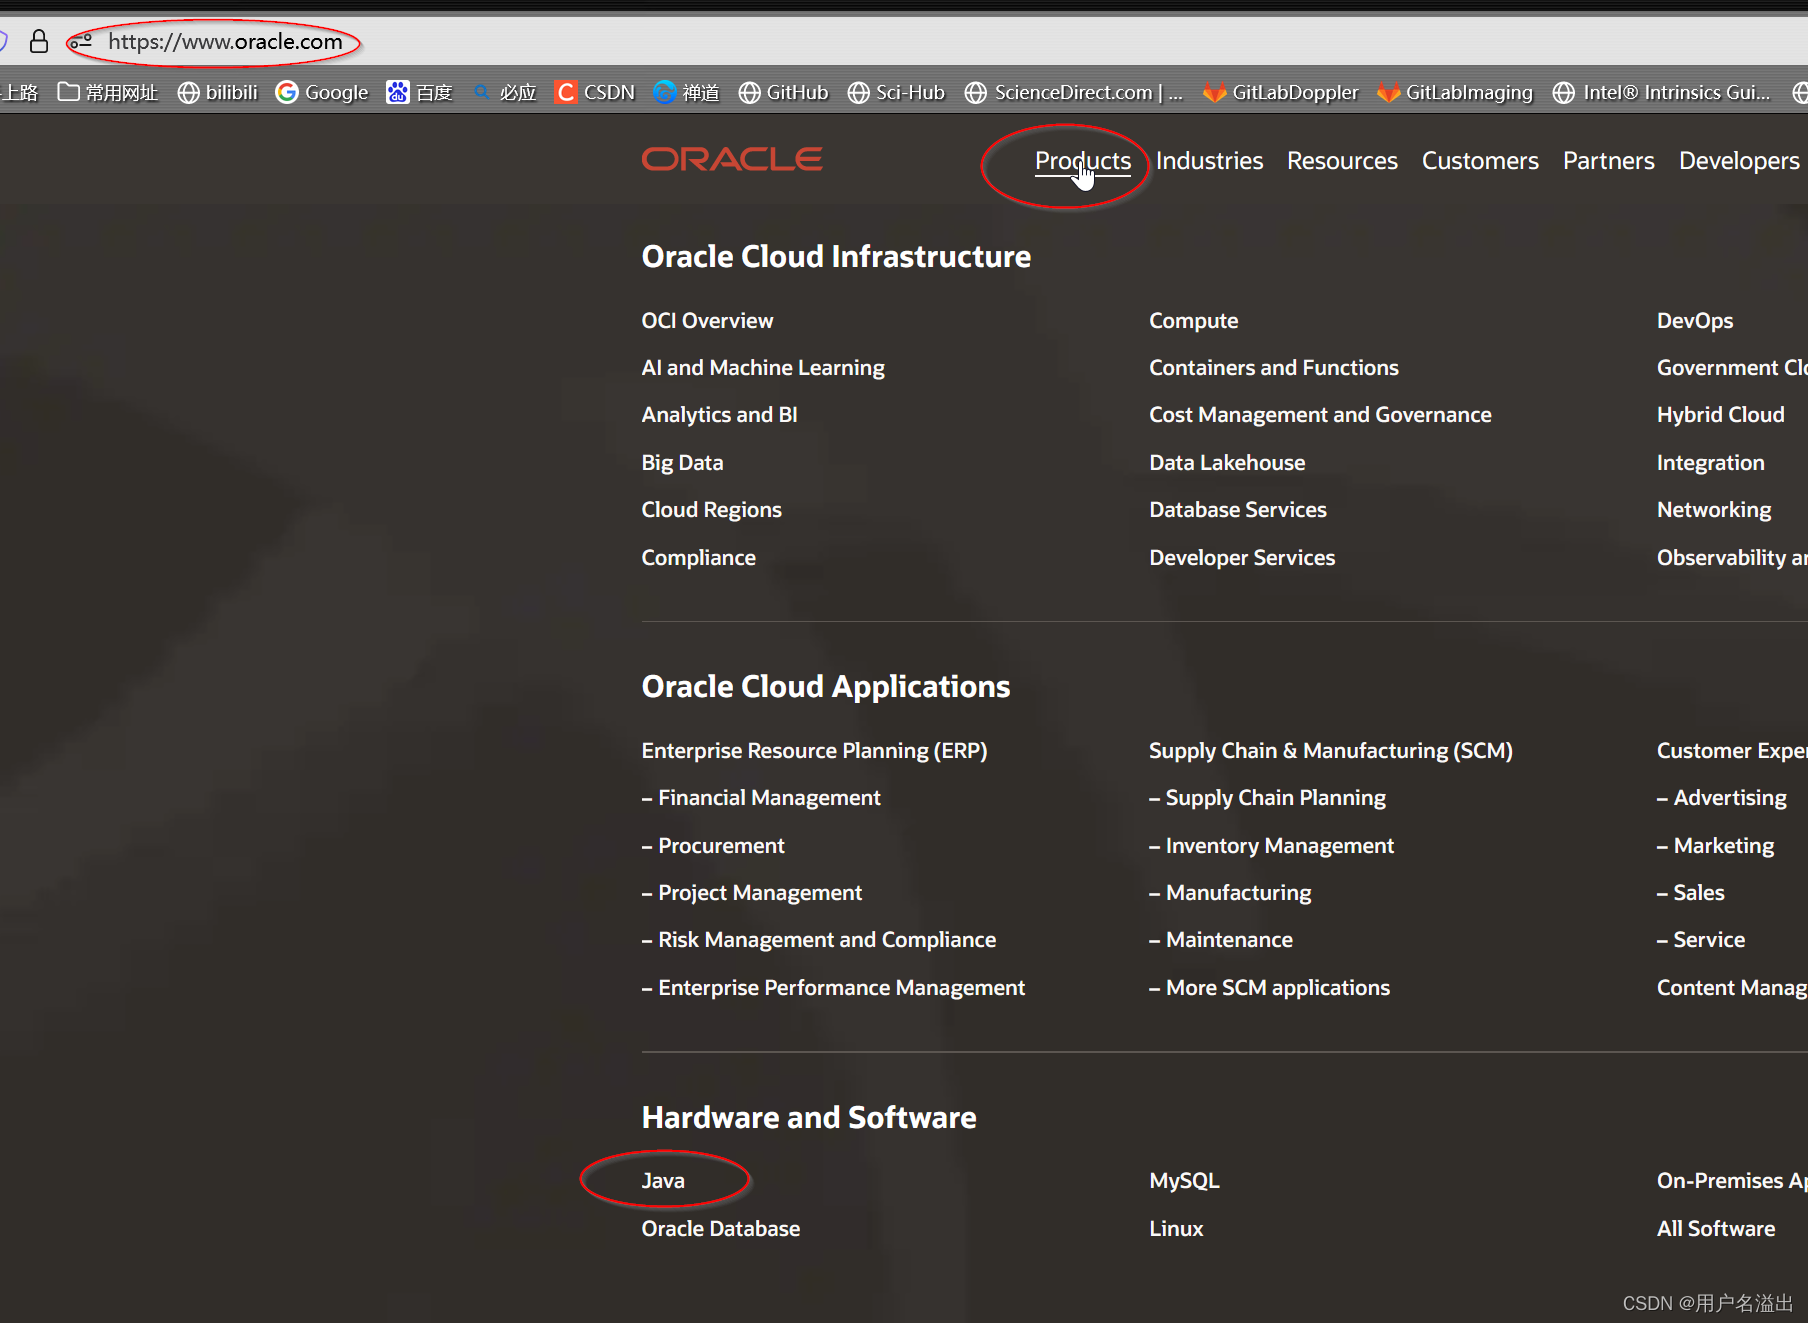Open the OCI Overview link
Image resolution: width=1808 pixels, height=1323 pixels.
(707, 321)
